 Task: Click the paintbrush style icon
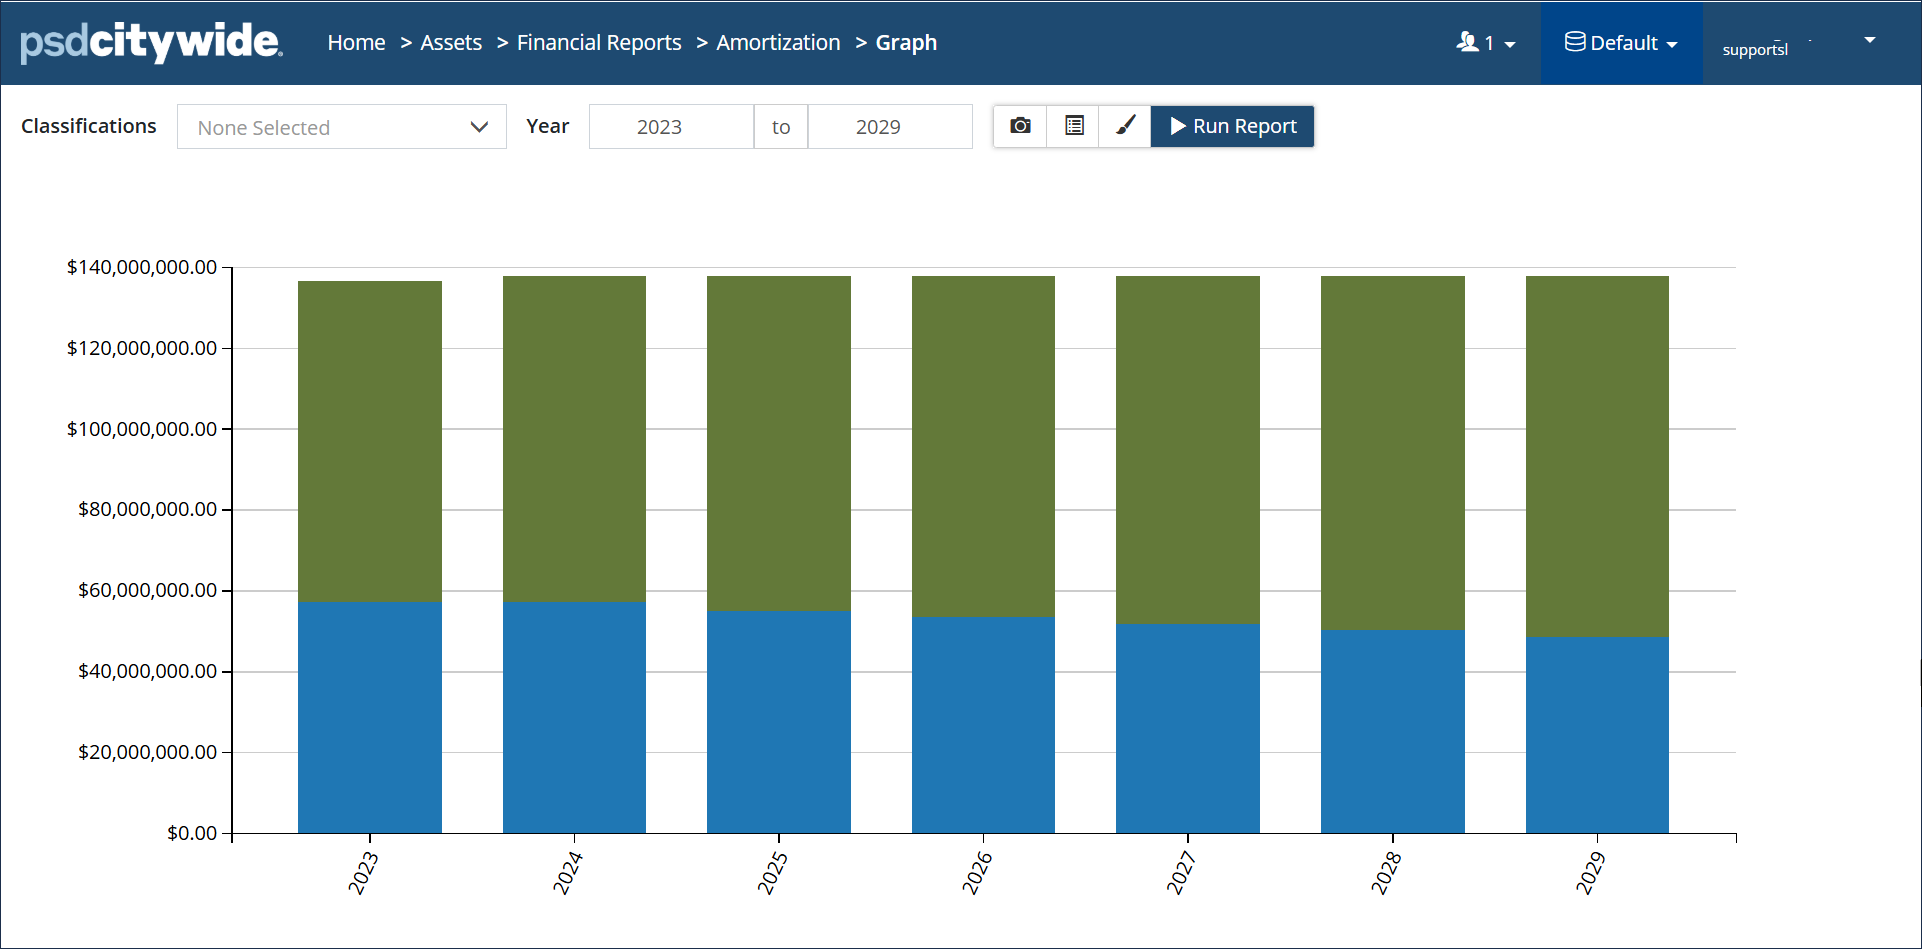click(1125, 126)
